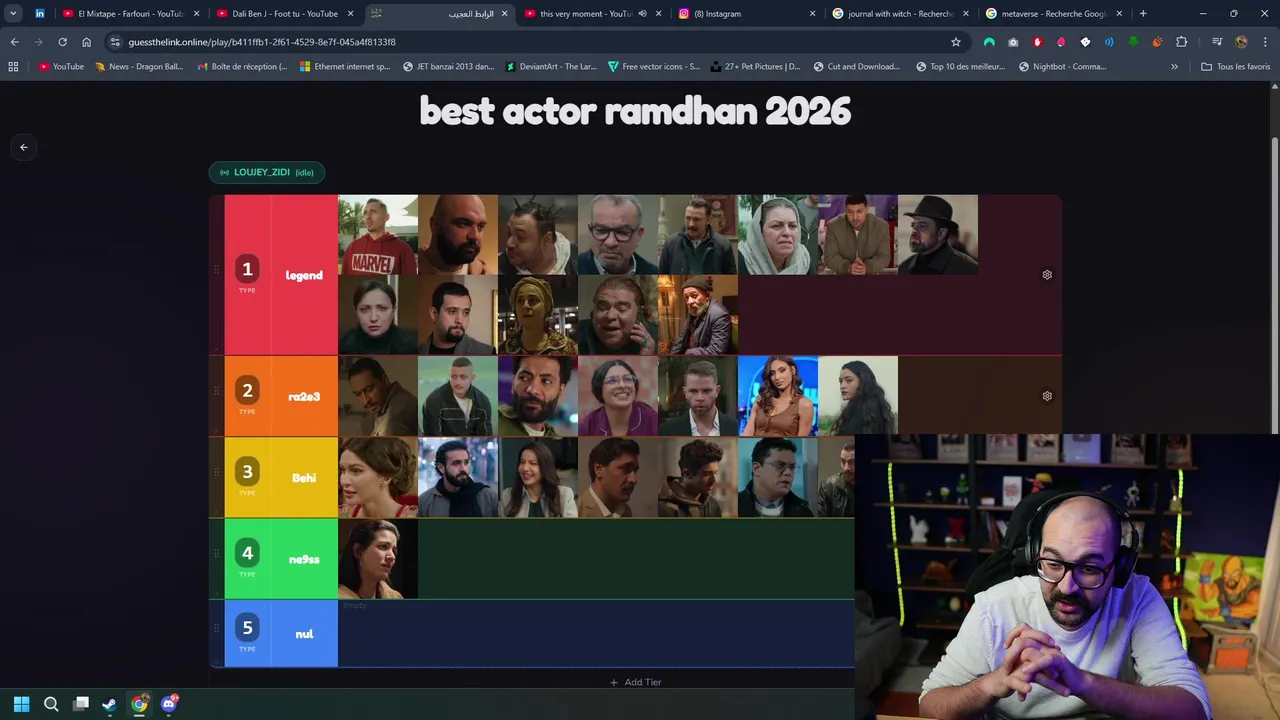Screen dimensions: 1280x720
Task: Open settings gear for the legend tier
Action: tap(1047, 275)
